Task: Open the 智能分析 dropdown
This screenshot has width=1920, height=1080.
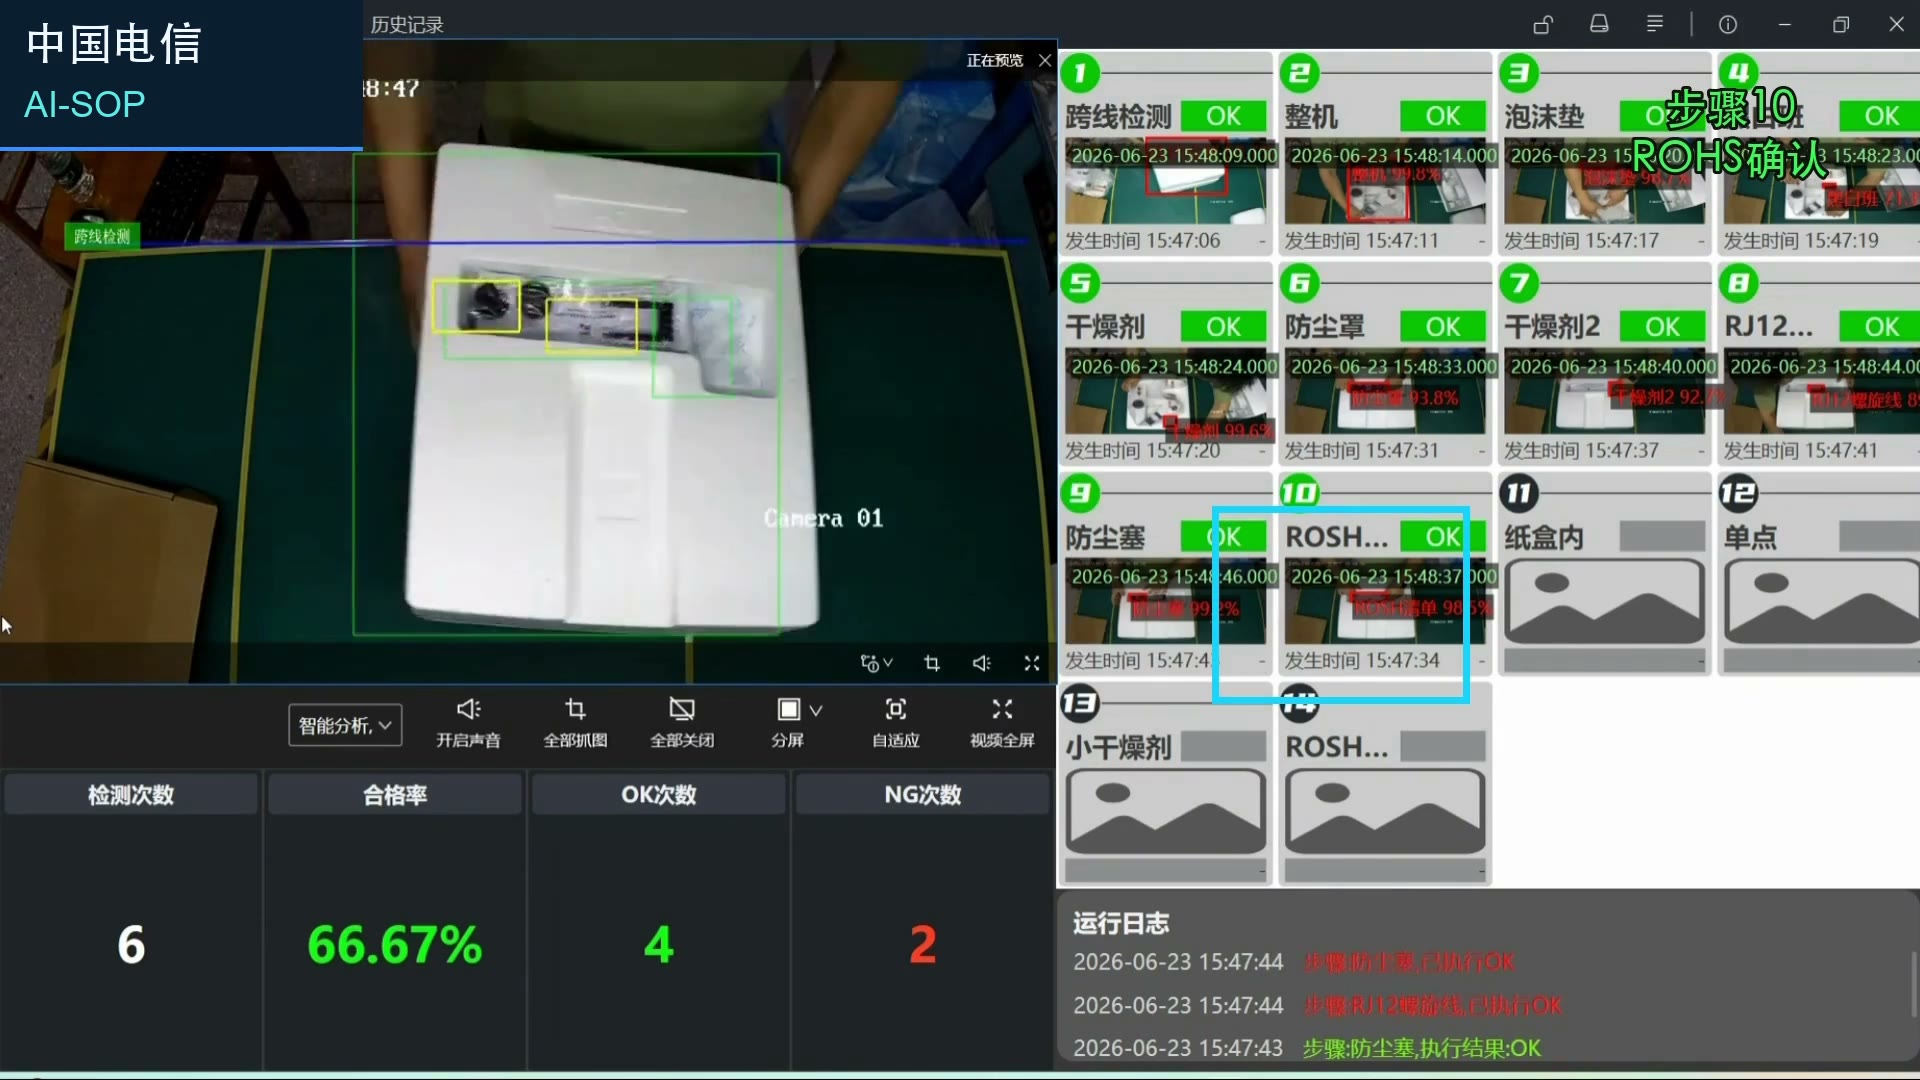Action: [x=345, y=725]
